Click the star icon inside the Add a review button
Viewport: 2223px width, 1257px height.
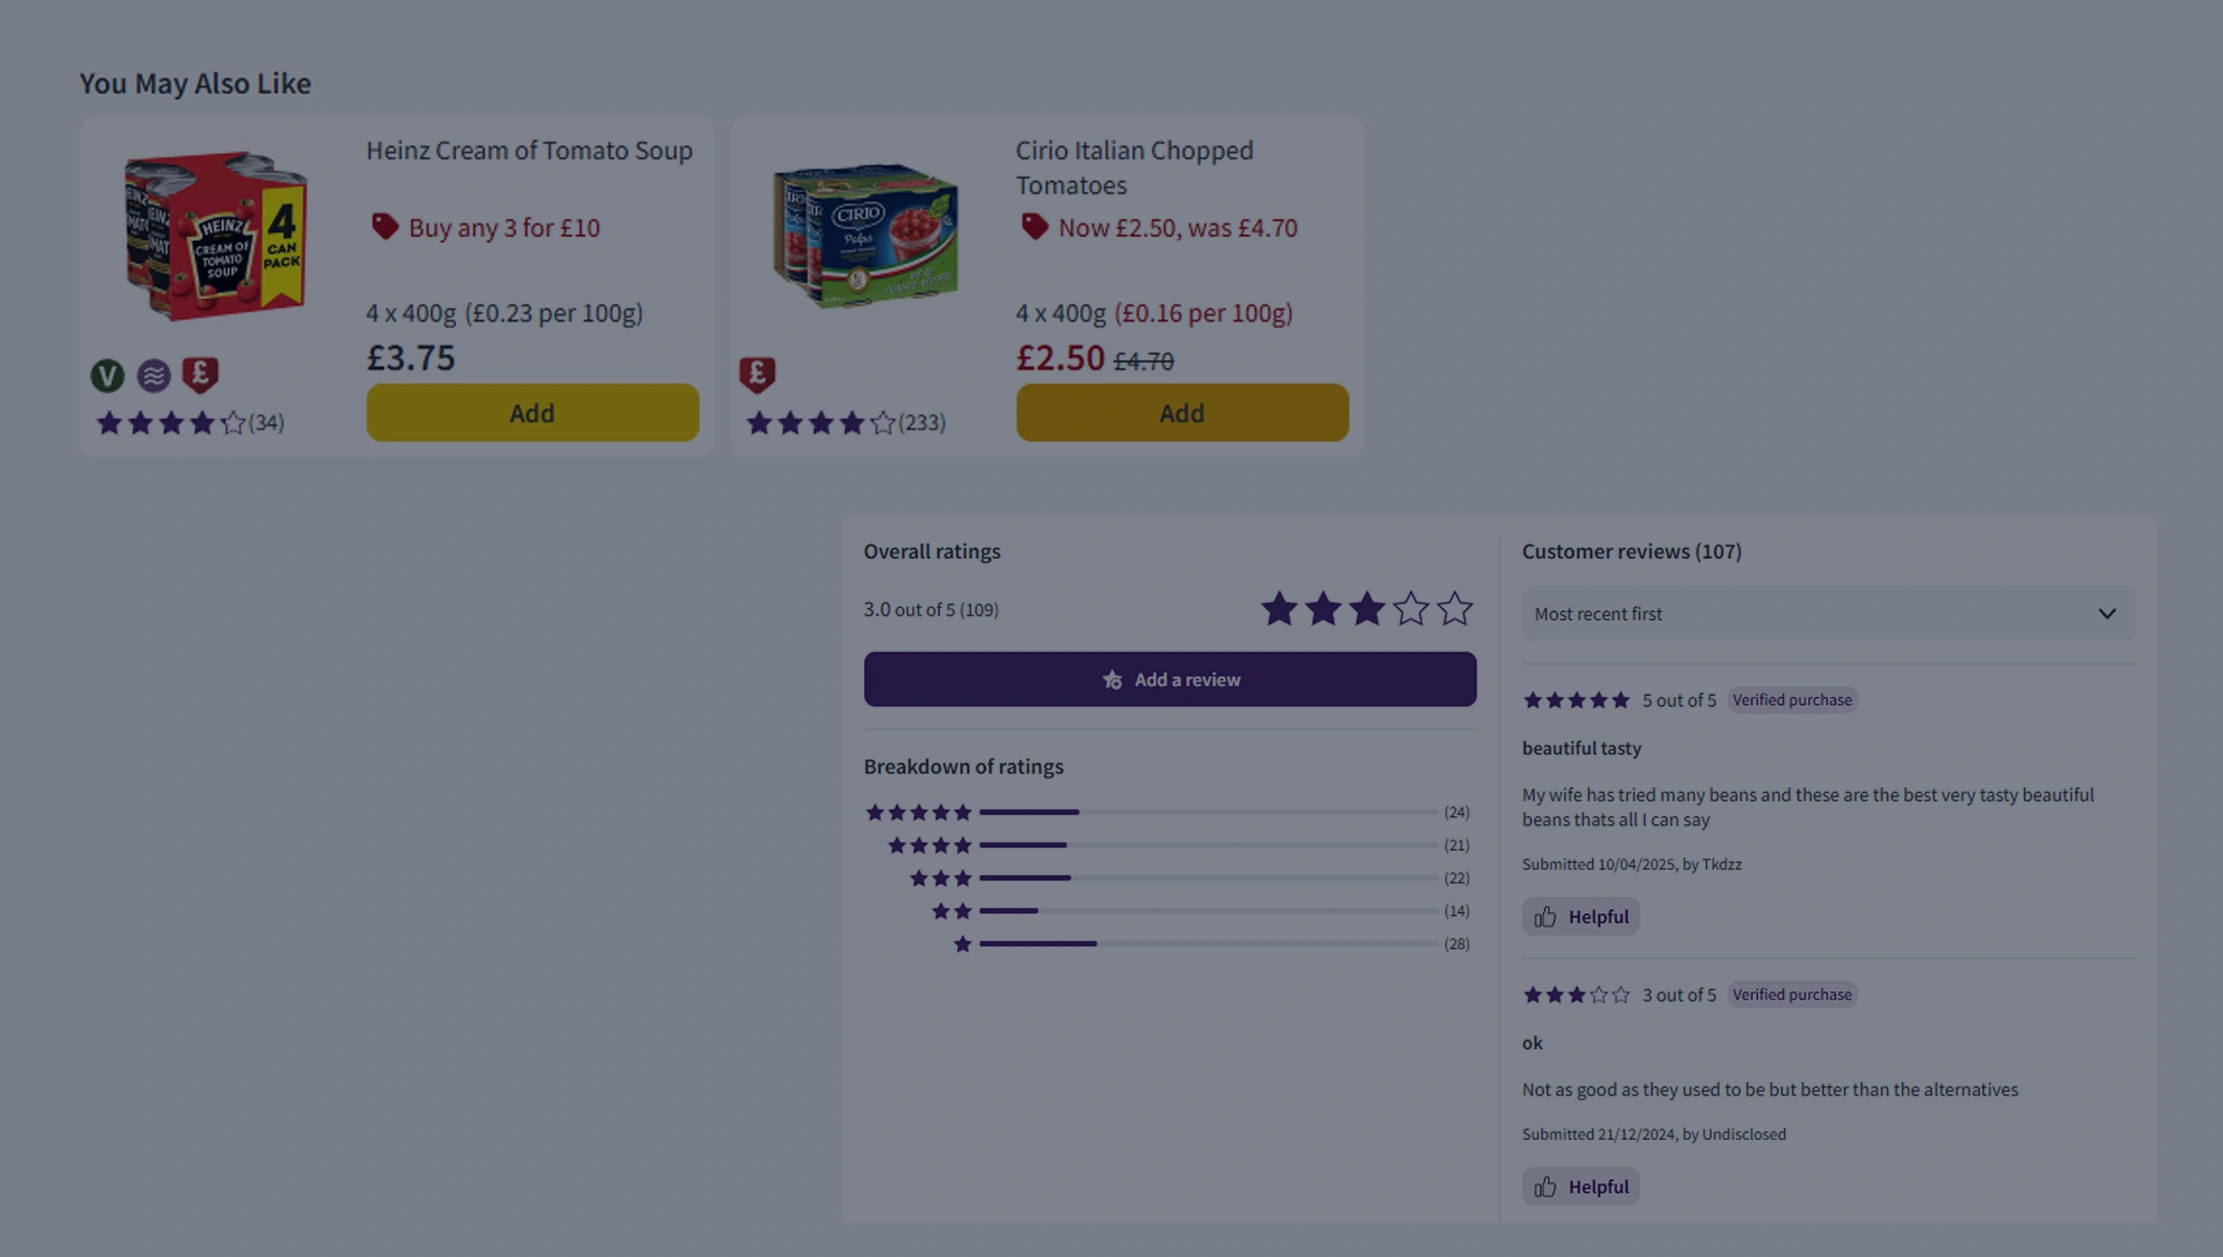coord(1112,679)
